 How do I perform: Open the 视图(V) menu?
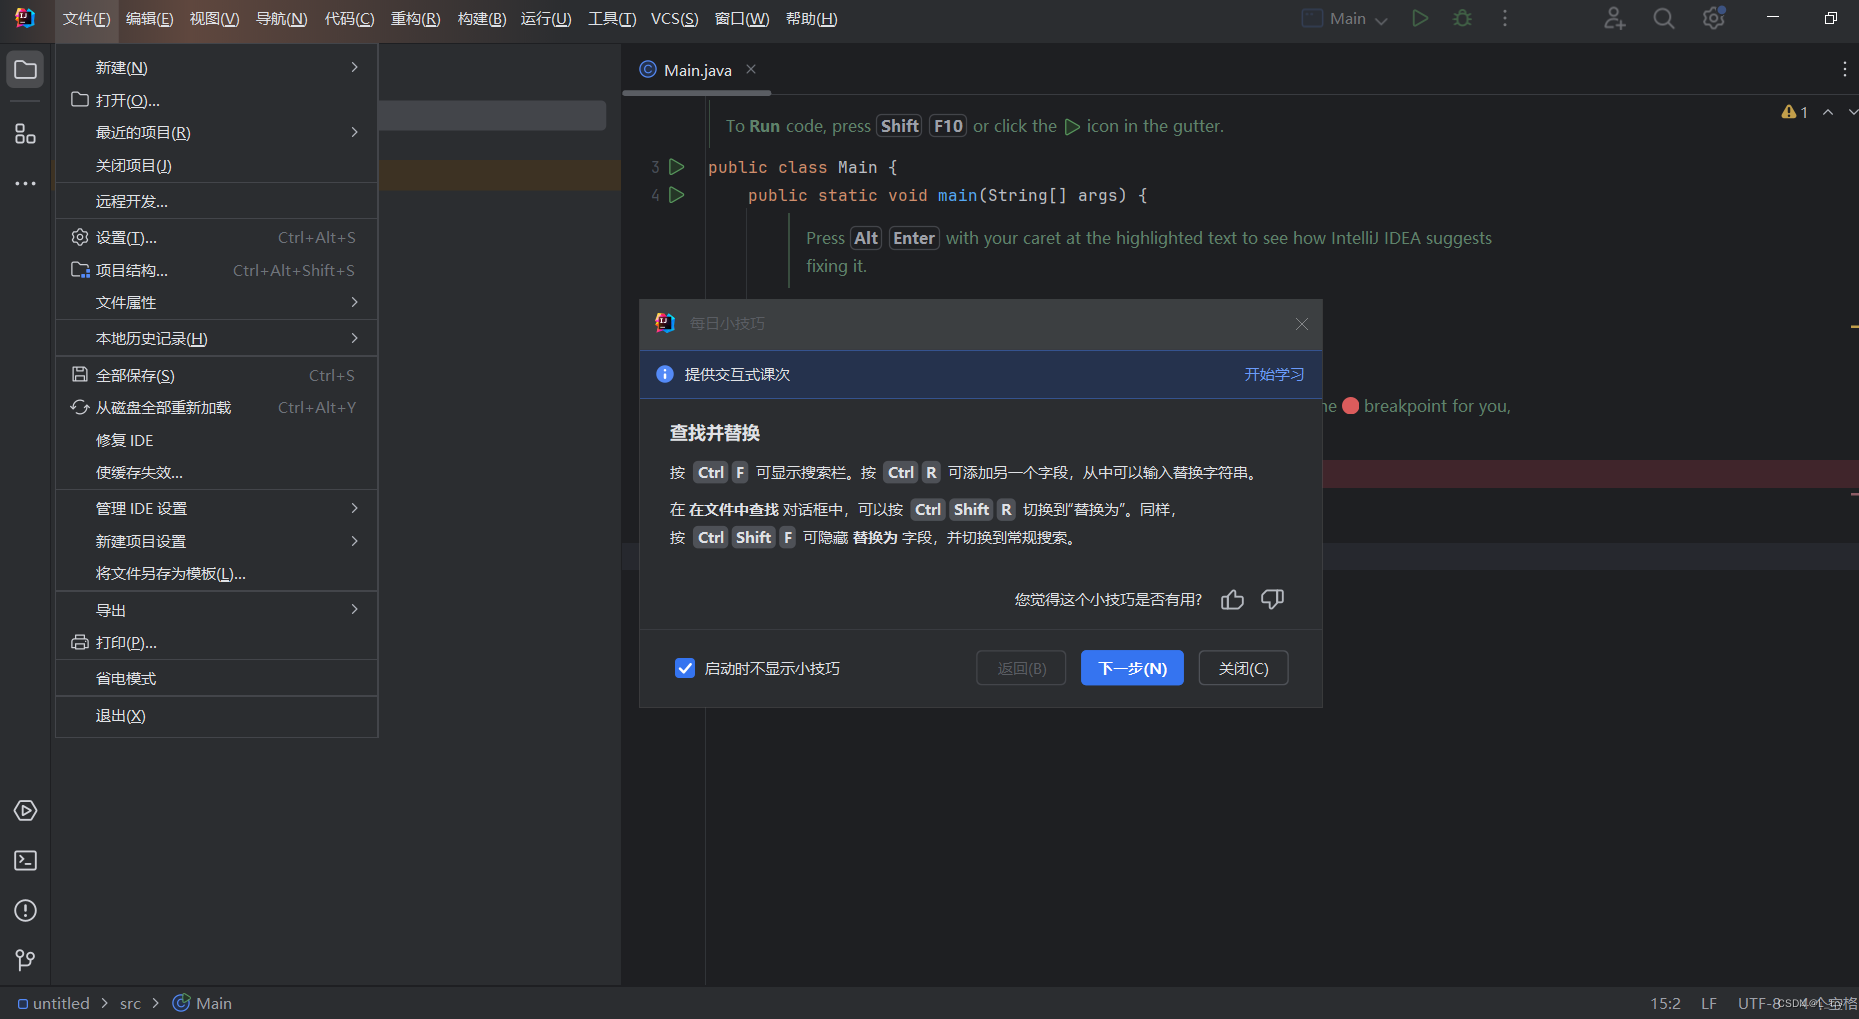tap(214, 19)
